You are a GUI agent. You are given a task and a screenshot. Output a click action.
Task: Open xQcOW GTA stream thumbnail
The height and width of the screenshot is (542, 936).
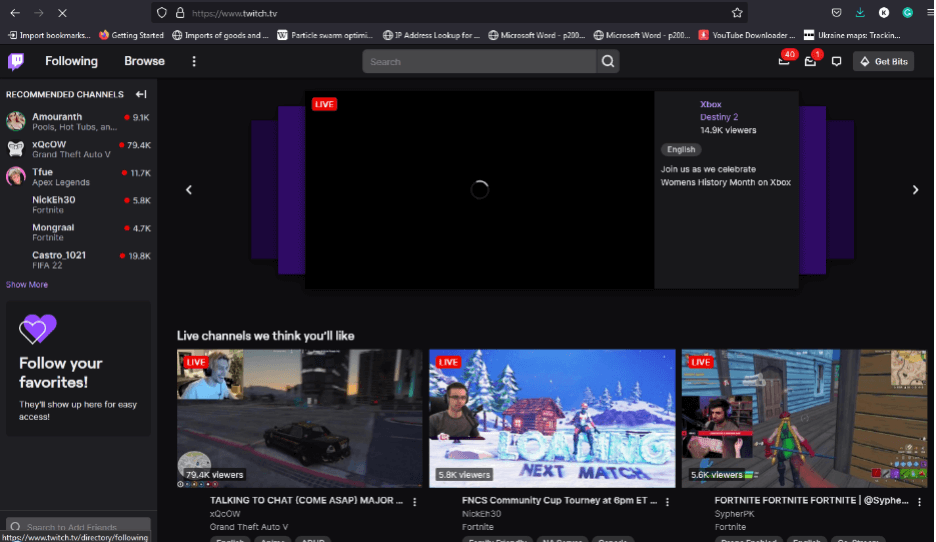(x=299, y=418)
